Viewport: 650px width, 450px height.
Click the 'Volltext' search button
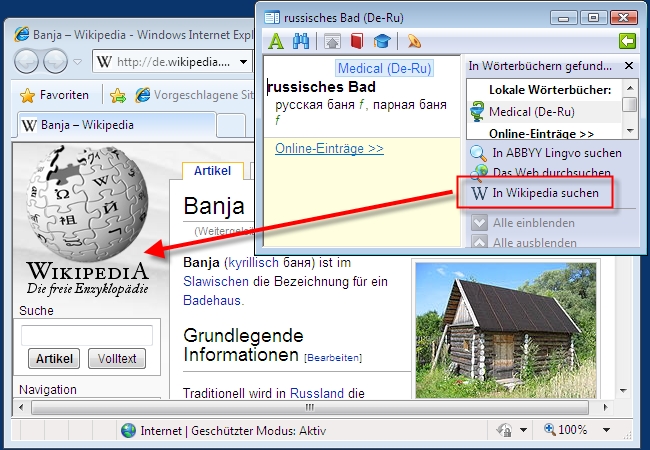pyautogui.click(x=117, y=358)
